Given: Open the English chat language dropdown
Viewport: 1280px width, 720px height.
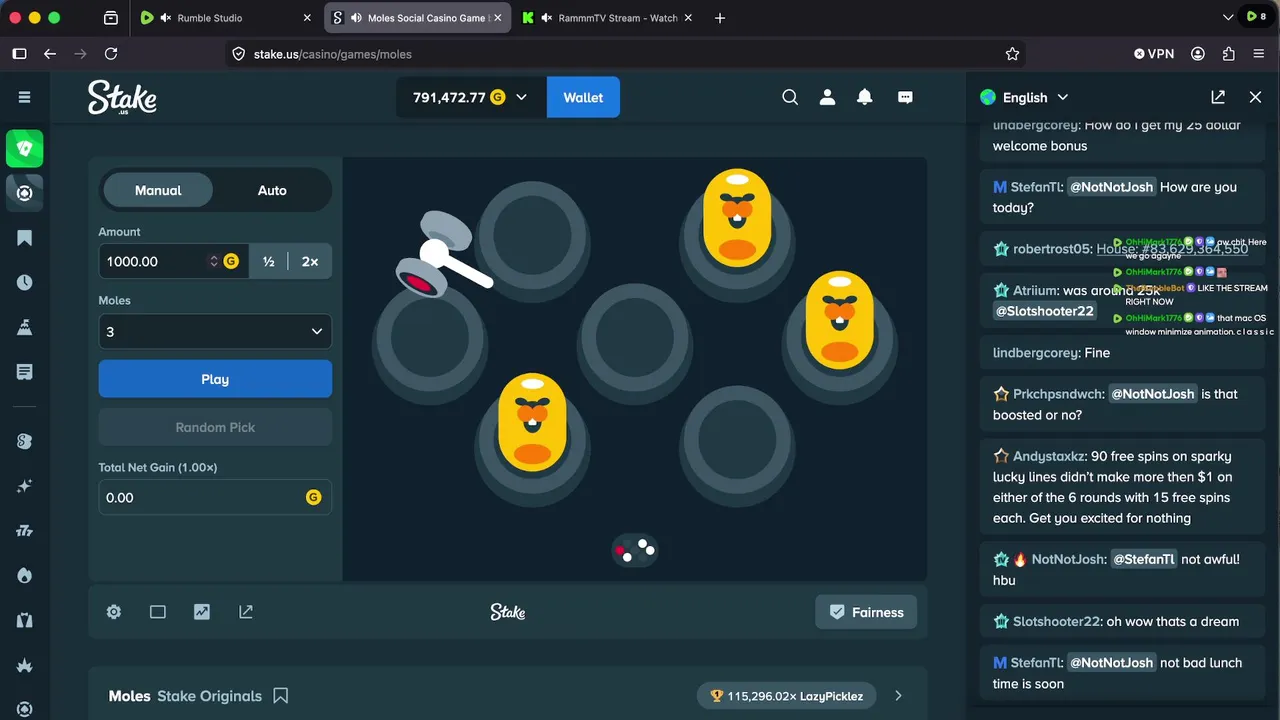Looking at the screenshot, I should click(1024, 97).
